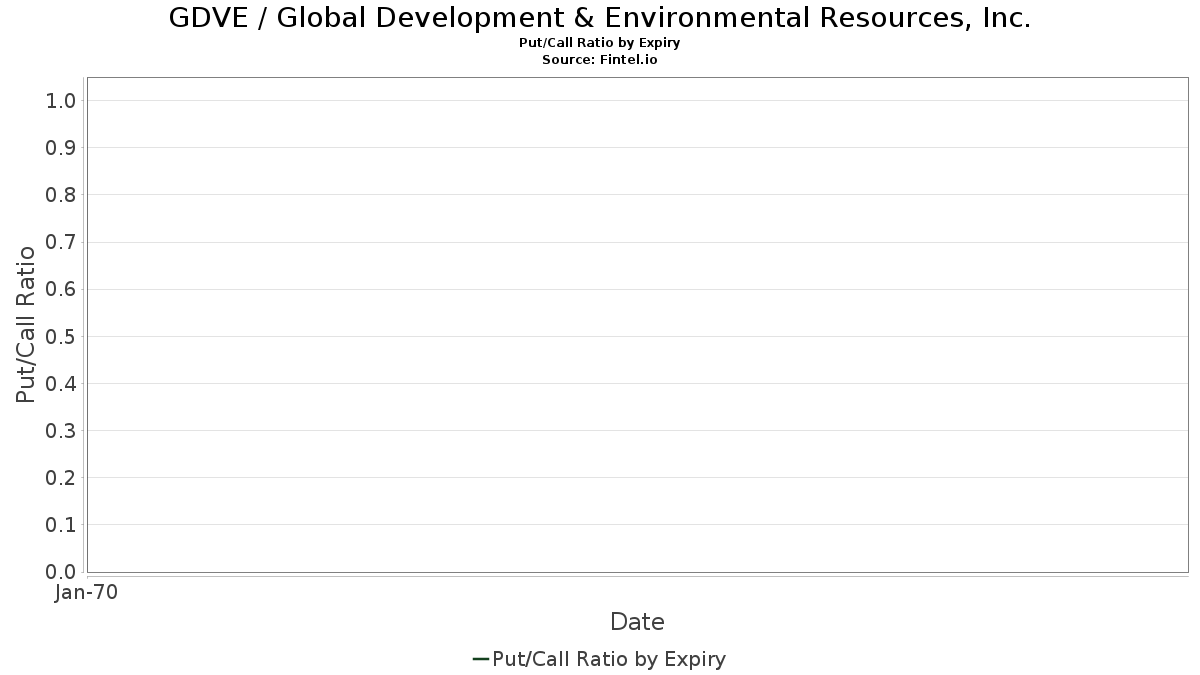Image resolution: width=1200 pixels, height=675 pixels.
Task: Select the 0.3 y-axis tick label
Action: (61, 431)
